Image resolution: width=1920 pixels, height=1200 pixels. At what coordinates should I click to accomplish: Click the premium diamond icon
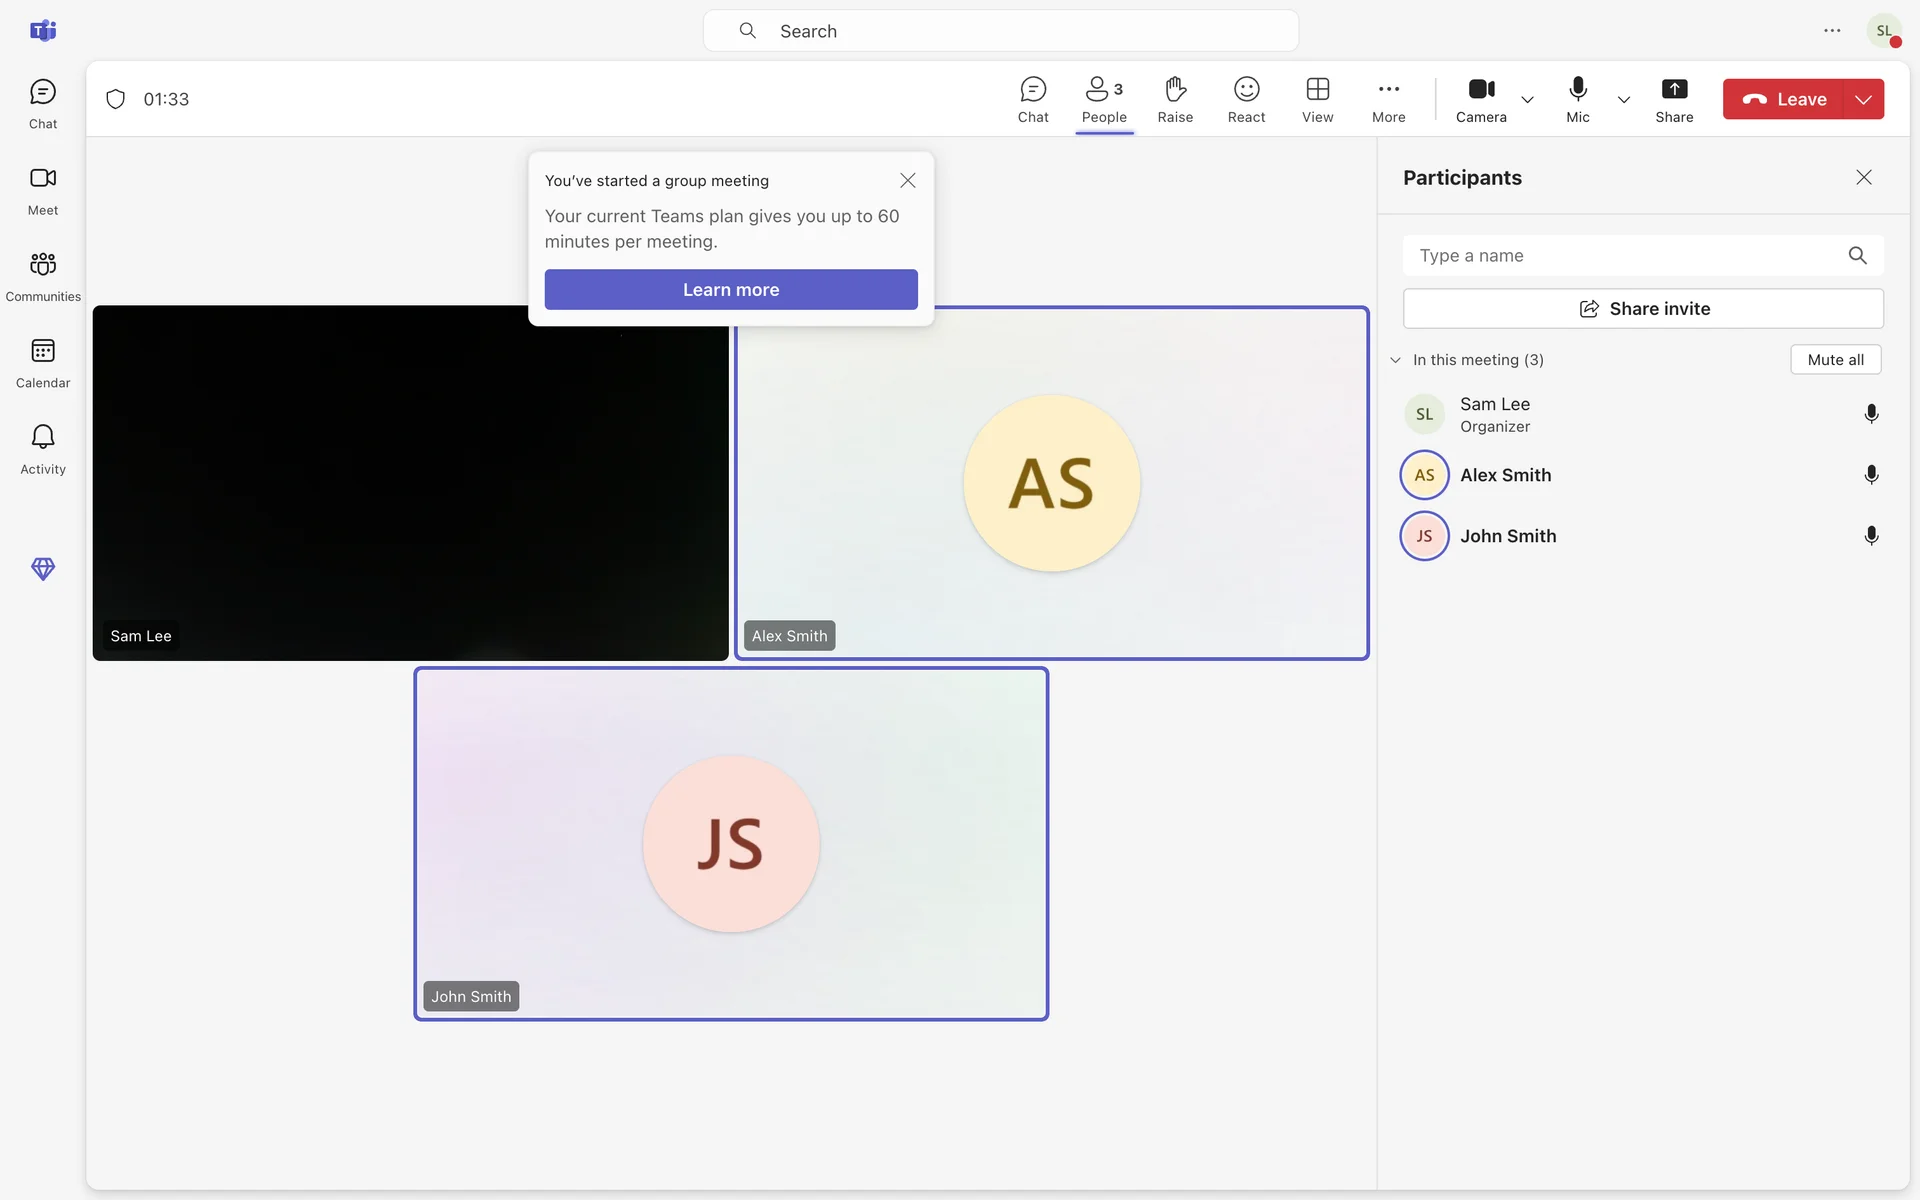pyautogui.click(x=43, y=568)
